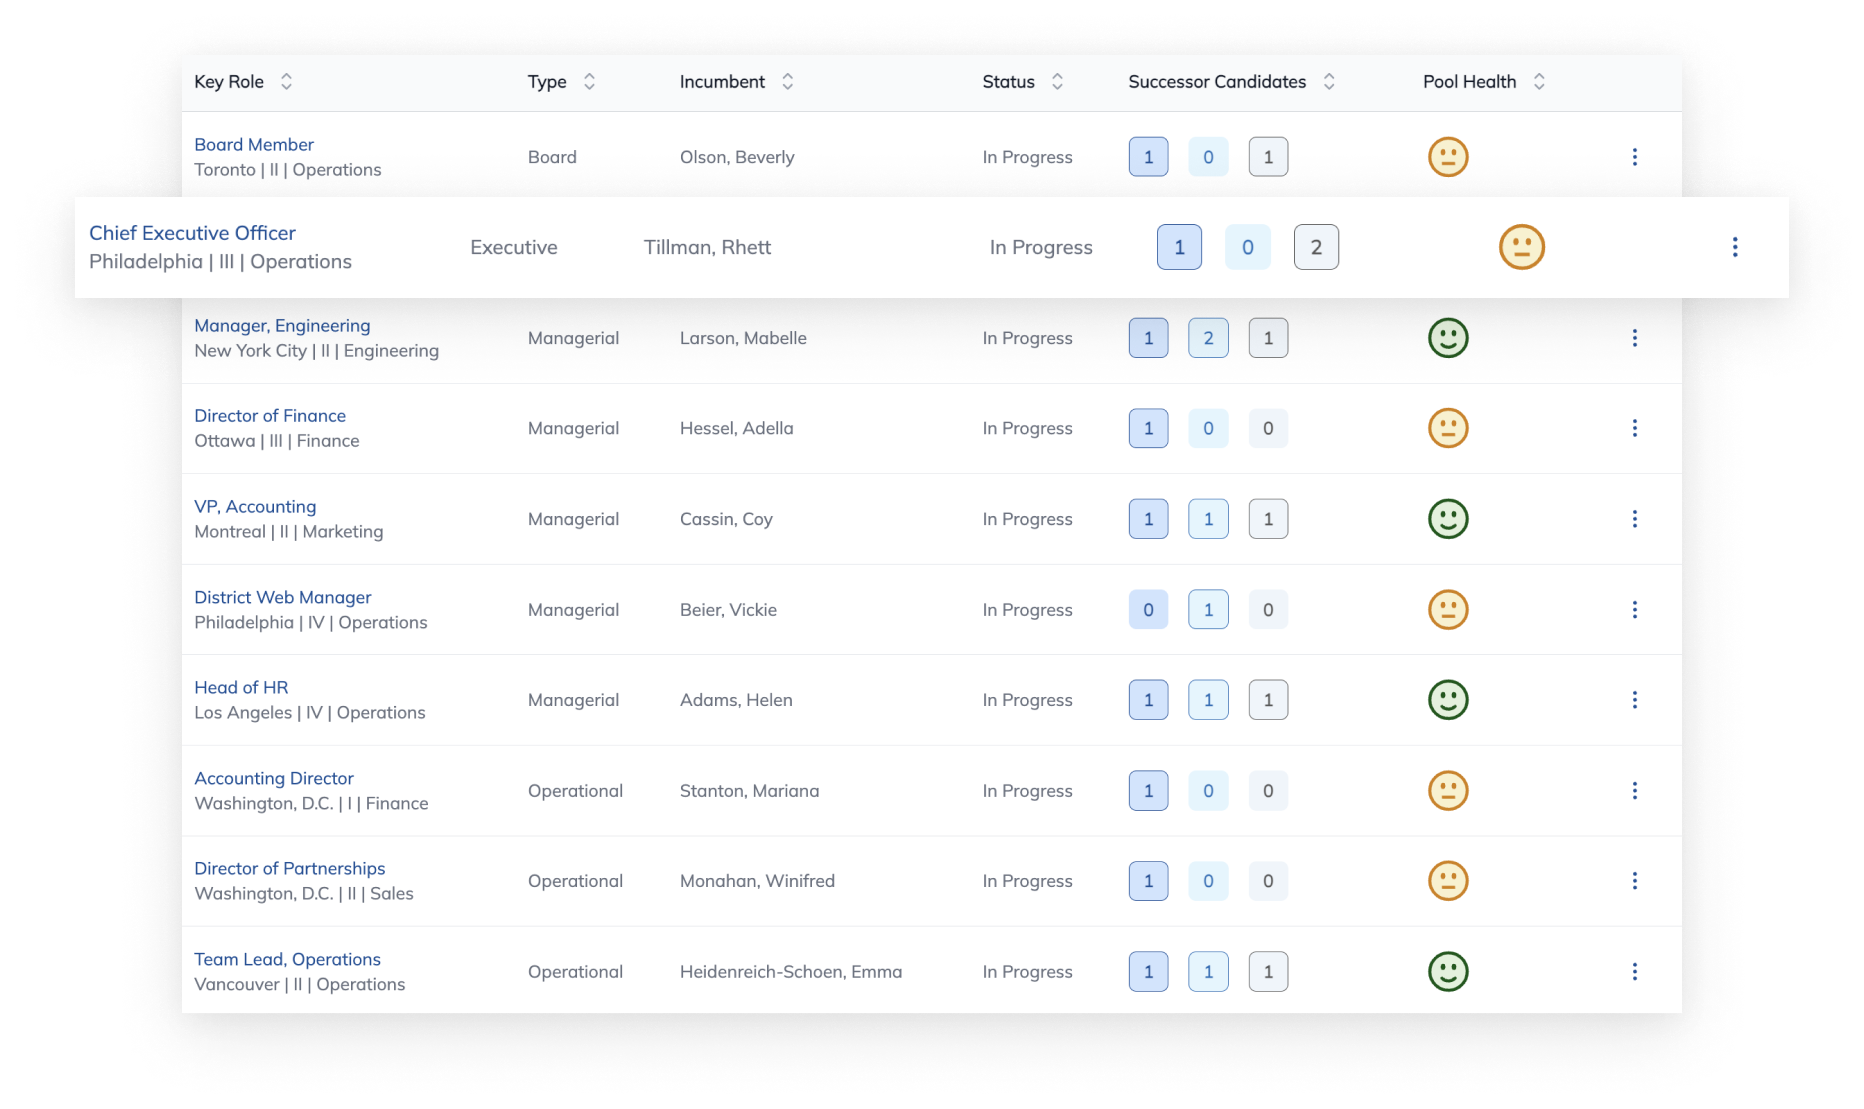The width and height of the screenshot is (1864, 1109).
Task: Sort by Pool Health column
Action: pos(1539,82)
